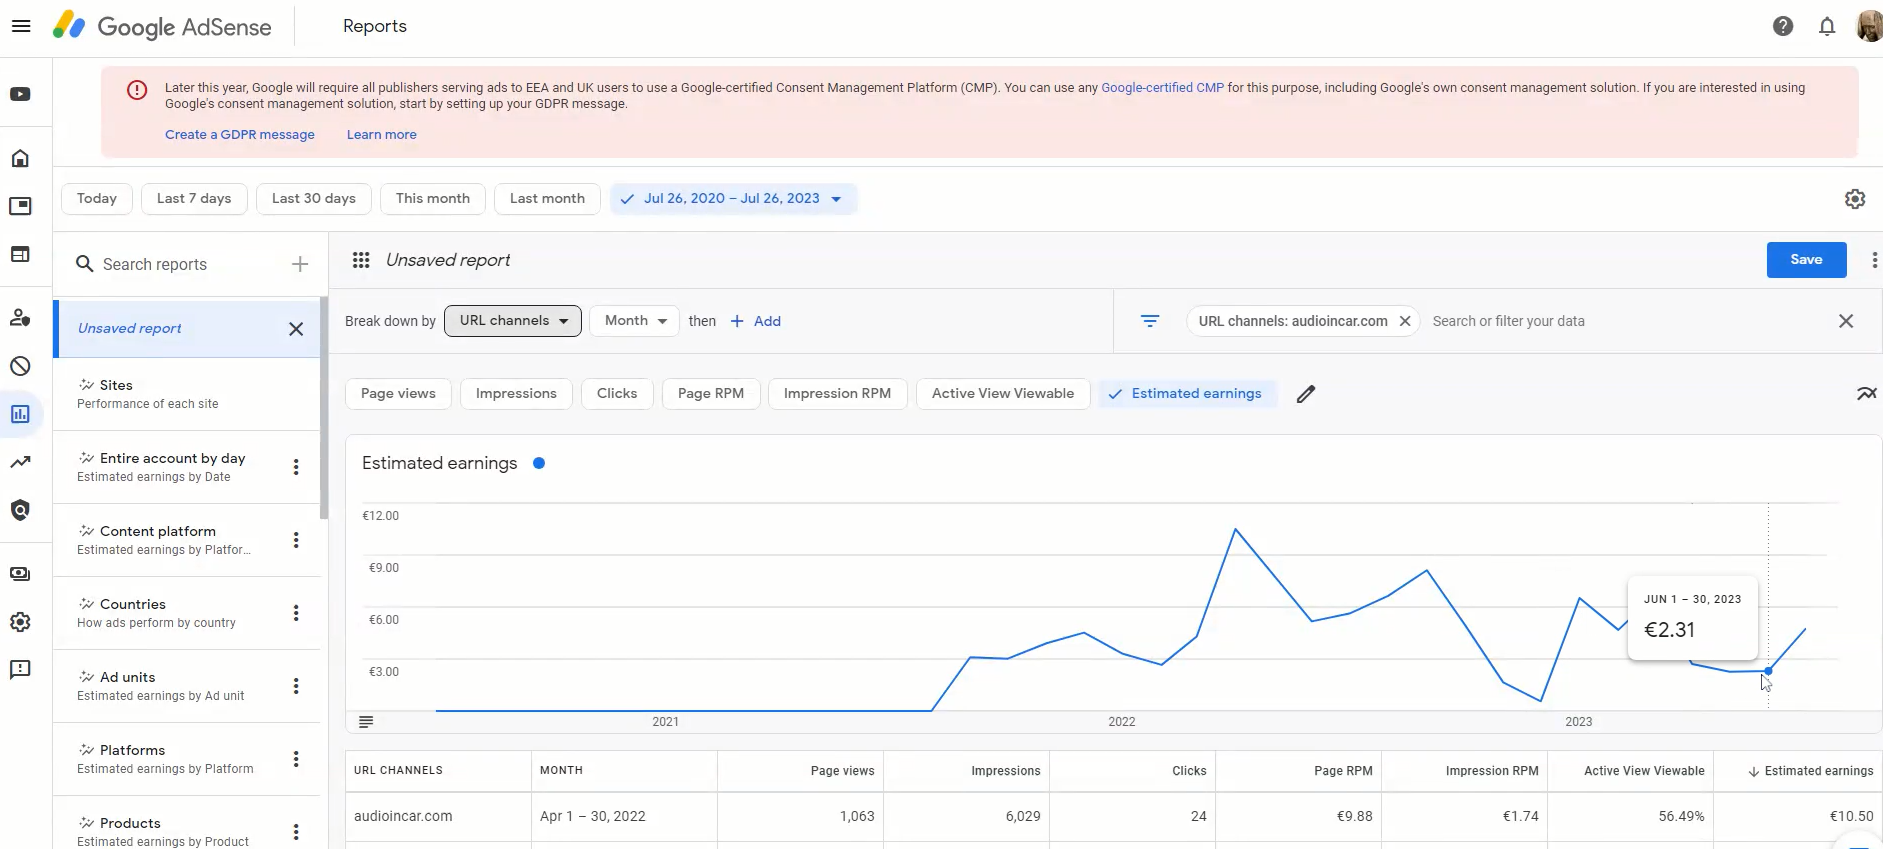Click the reports list scrollbar
The image size is (1883, 849).
(323, 408)
